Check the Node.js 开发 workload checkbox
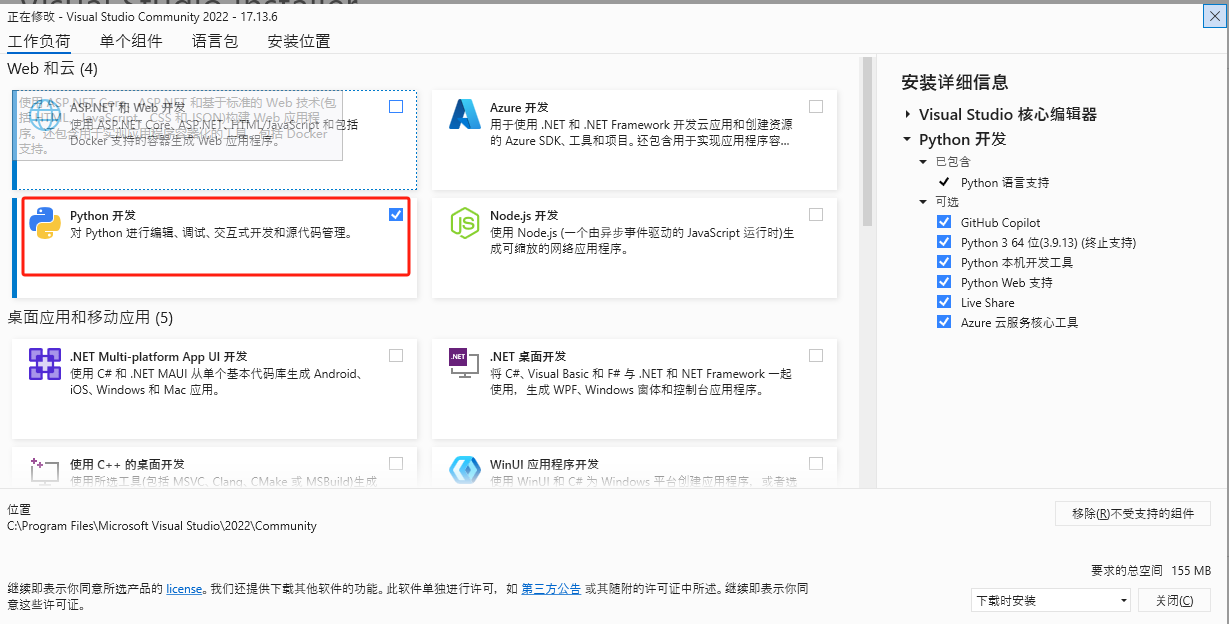Viewport: 1229px width, 624px height. tap(816, 214)
